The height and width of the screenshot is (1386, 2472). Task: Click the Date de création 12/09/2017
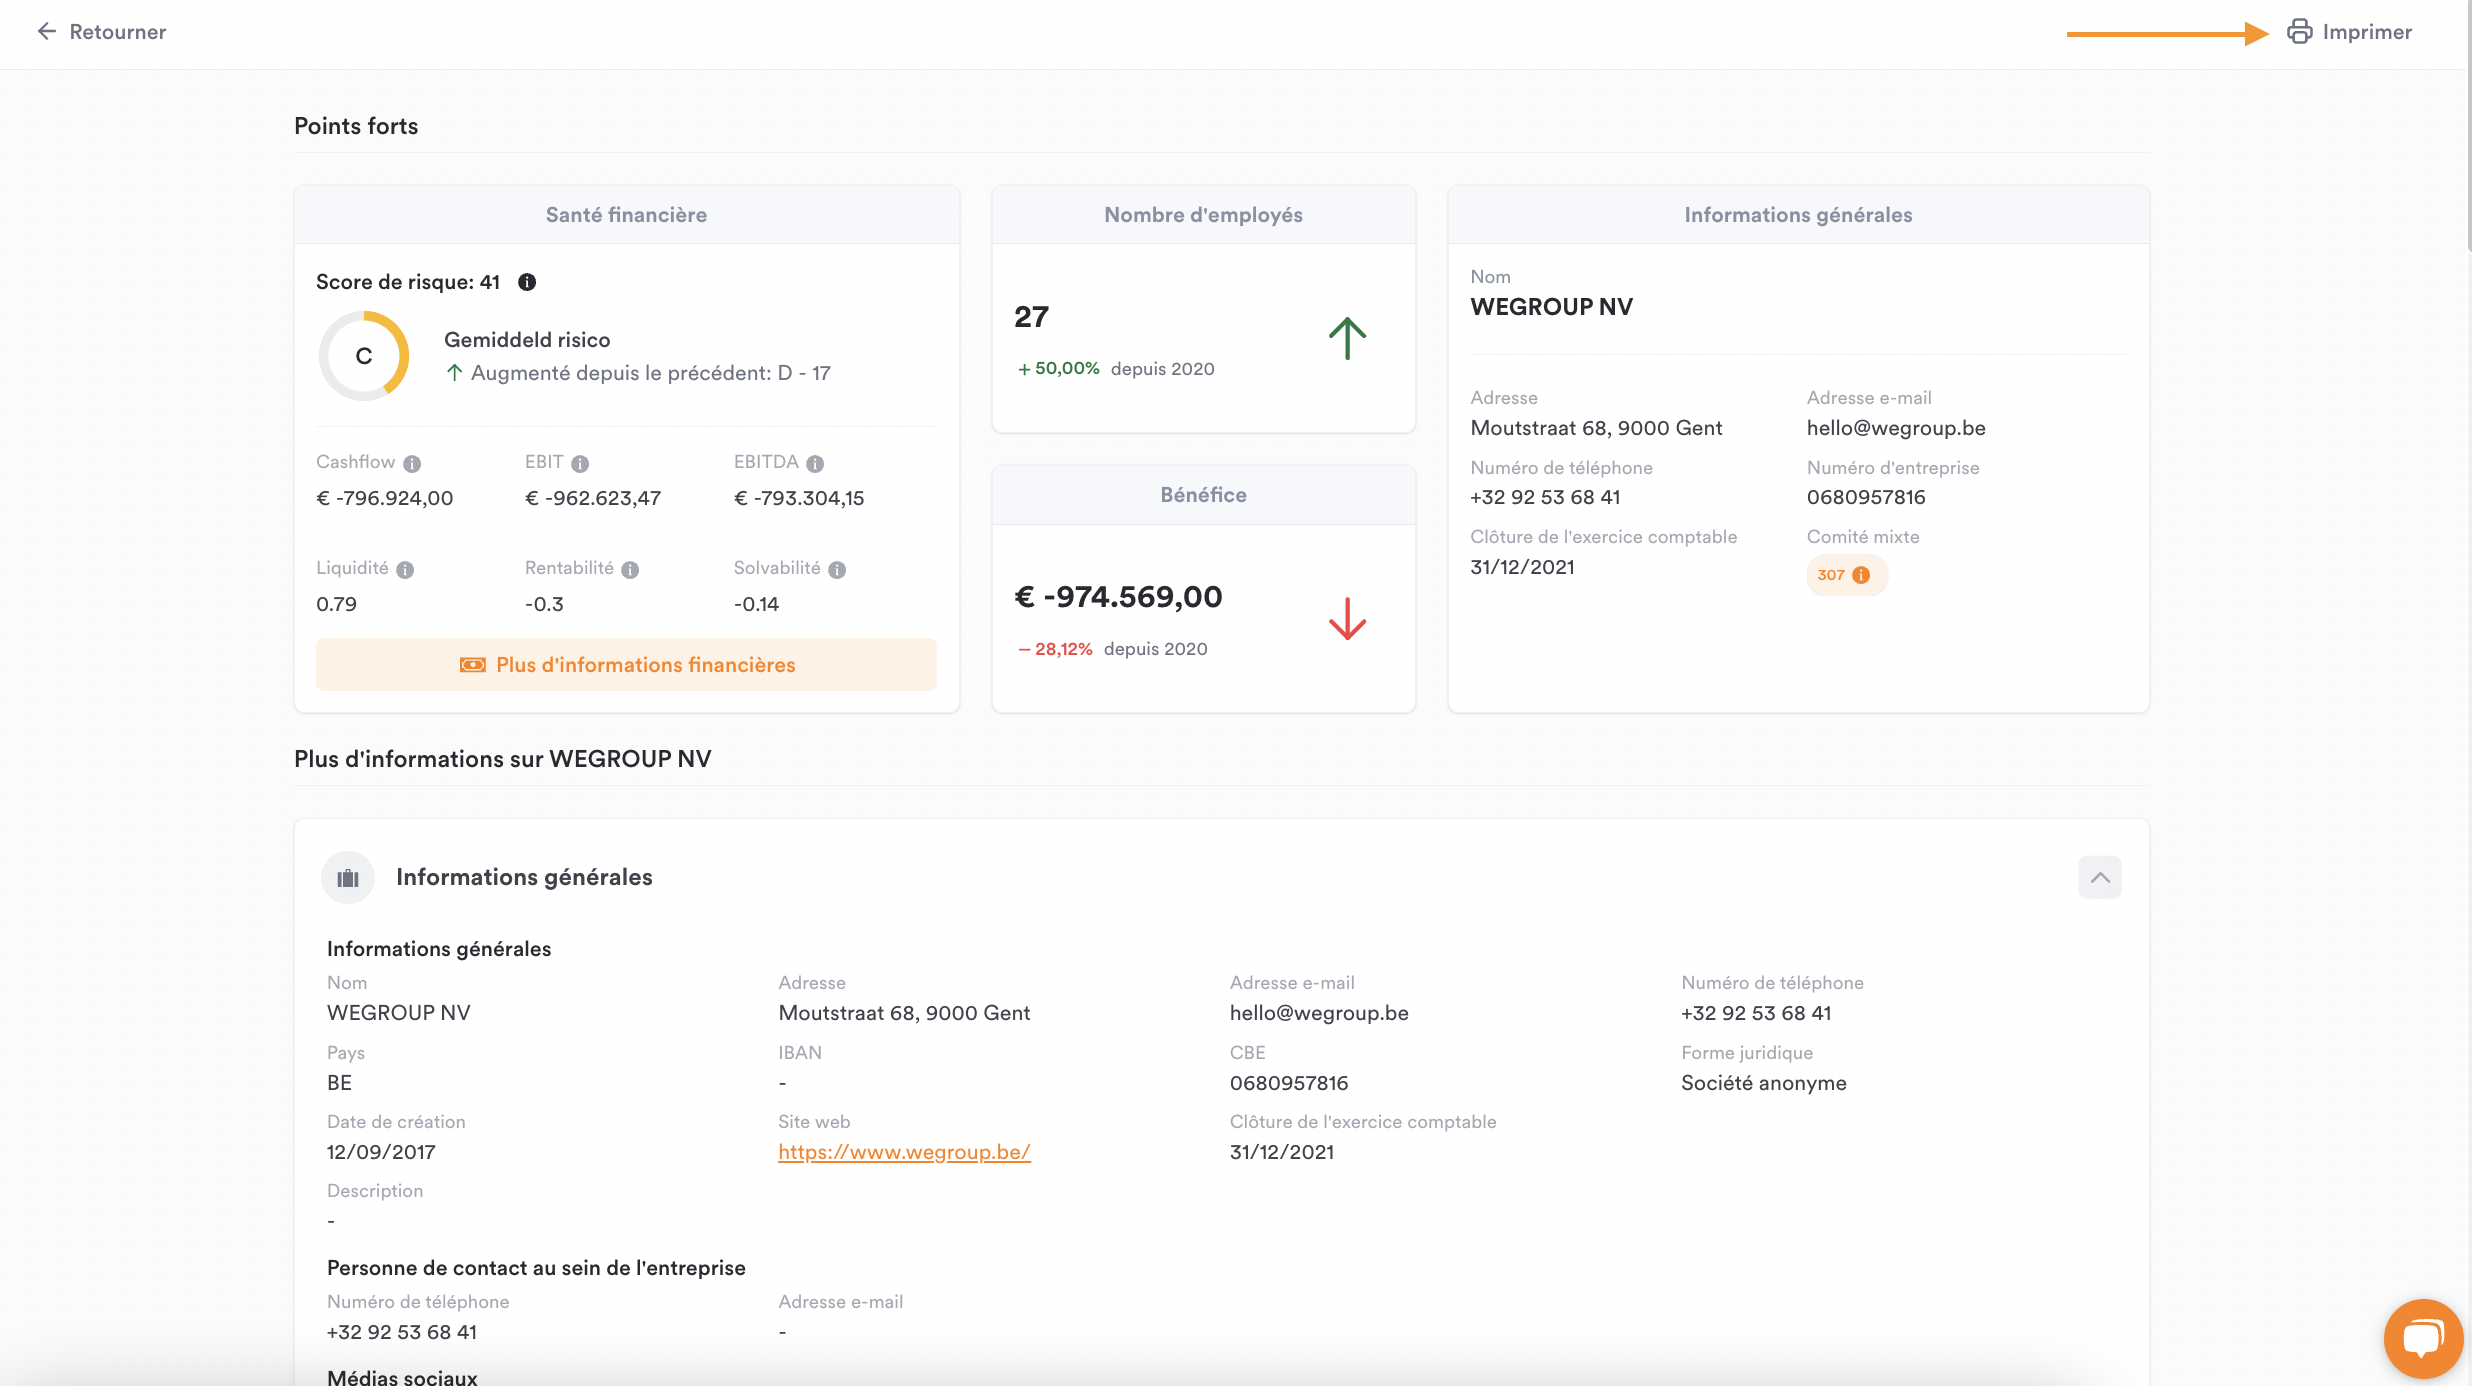[x=381, y=1152]
